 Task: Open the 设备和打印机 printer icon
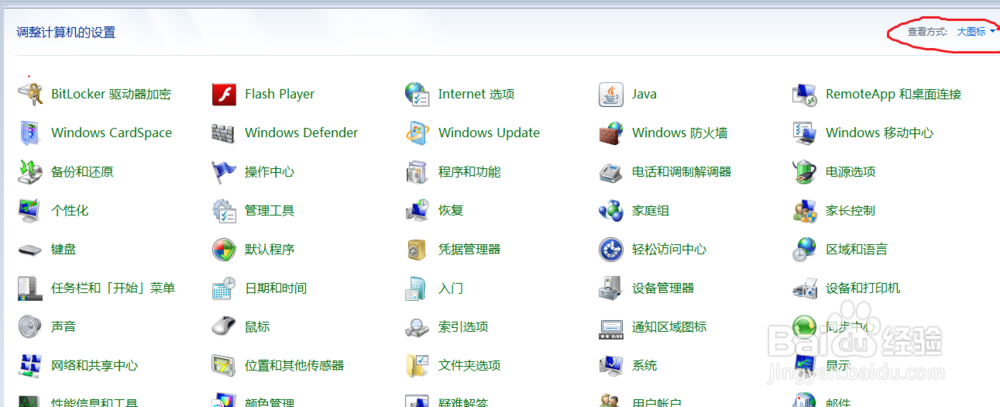pyautogui.click(x=805, y=288)
